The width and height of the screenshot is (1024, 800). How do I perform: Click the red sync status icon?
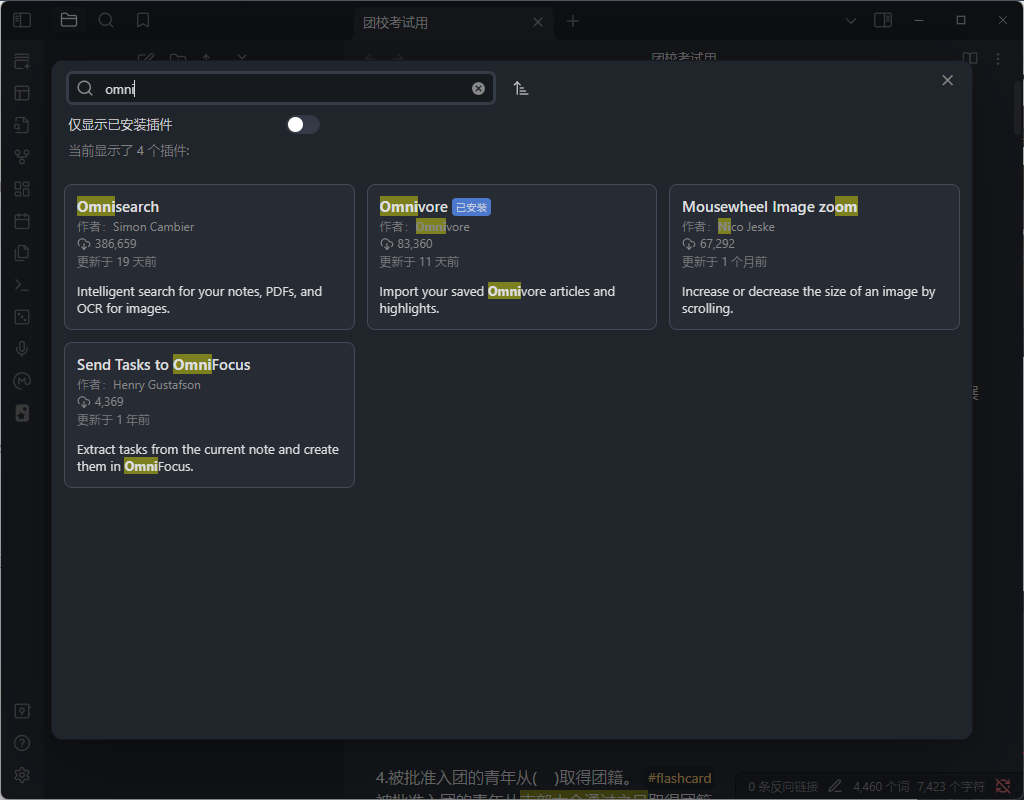1003,786
